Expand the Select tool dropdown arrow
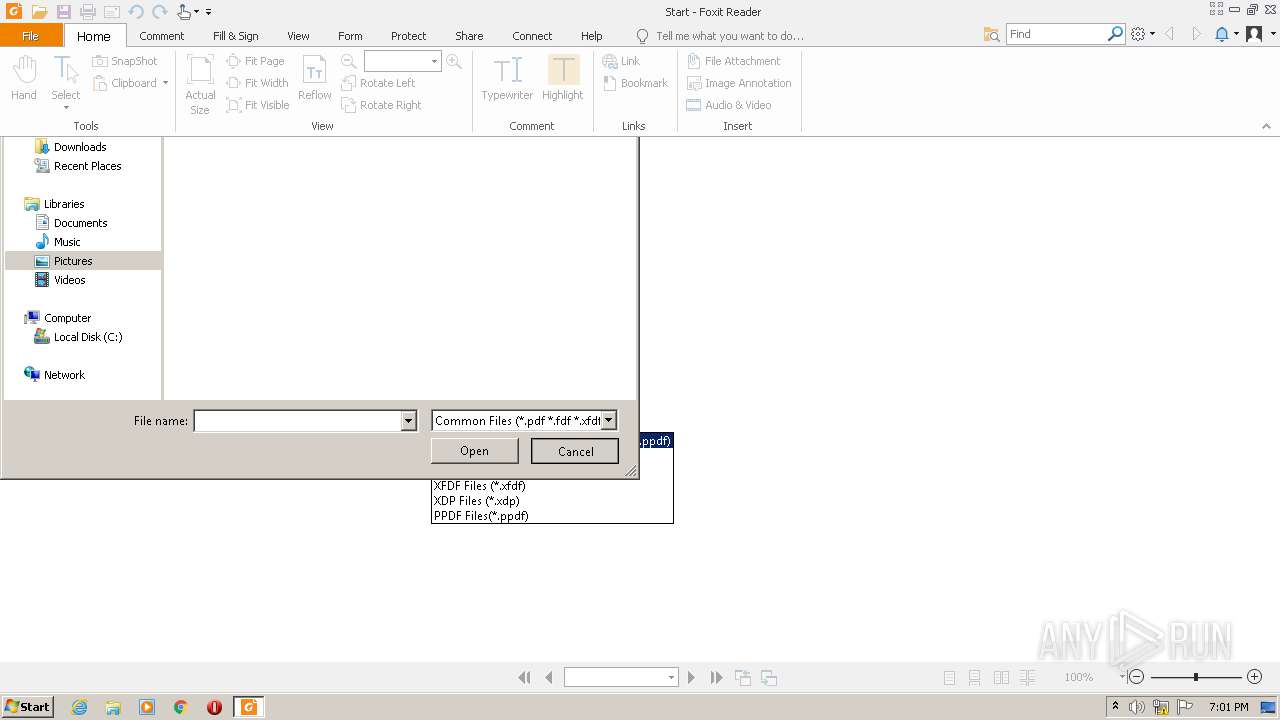 (66, 108)
